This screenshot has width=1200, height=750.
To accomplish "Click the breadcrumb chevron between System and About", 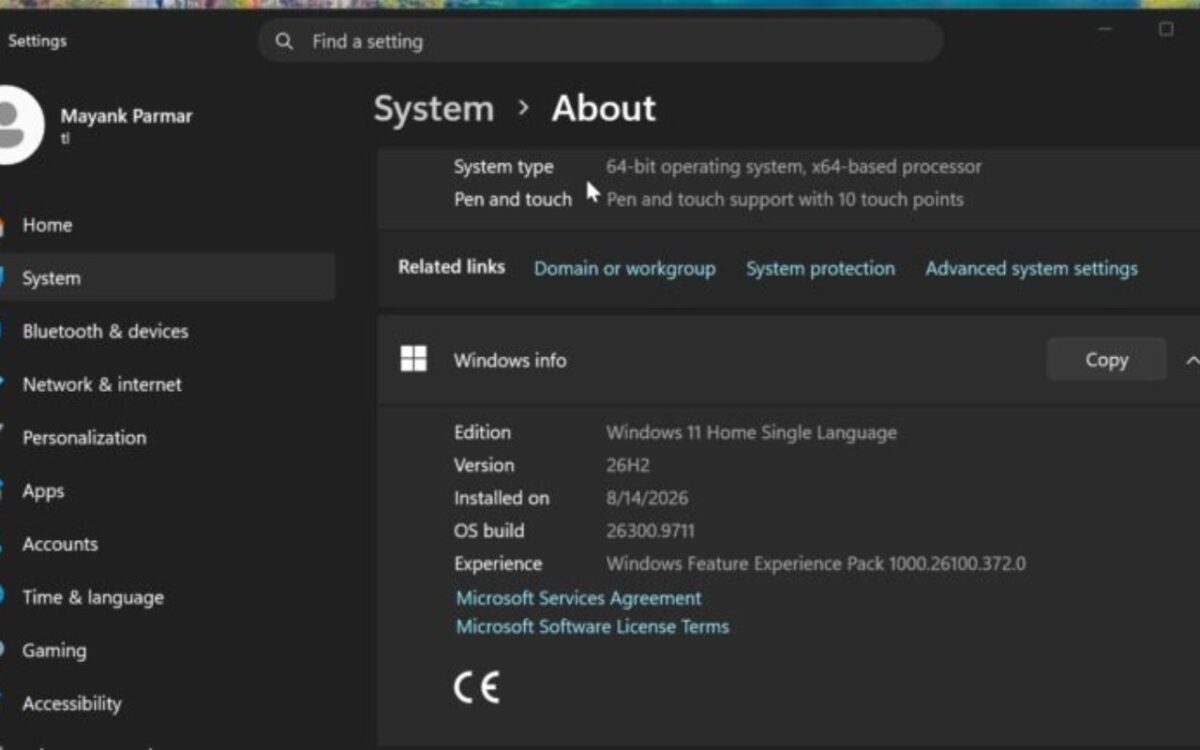I will point(523,108).
